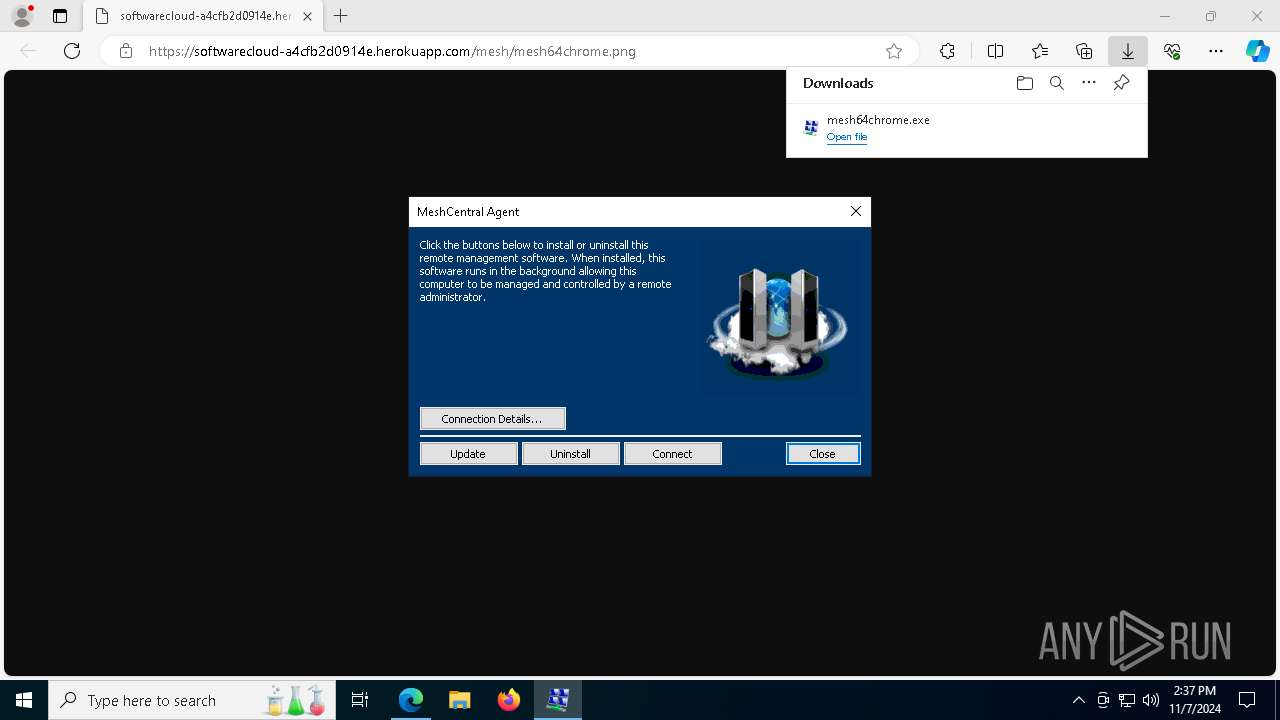The height and width of the screenshot is (720, 1280).
Task: Show hidden system tray icons
Action: tap(1078, 700)
